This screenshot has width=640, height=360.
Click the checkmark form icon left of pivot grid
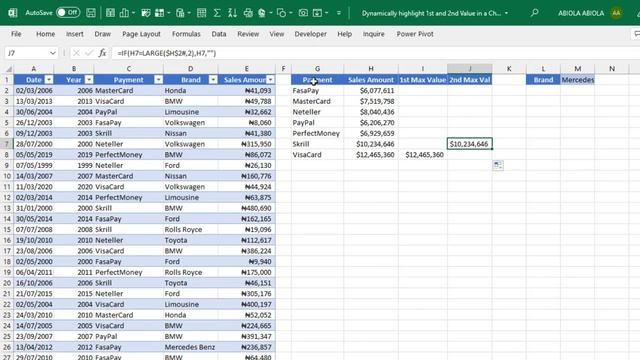(146, 13)
